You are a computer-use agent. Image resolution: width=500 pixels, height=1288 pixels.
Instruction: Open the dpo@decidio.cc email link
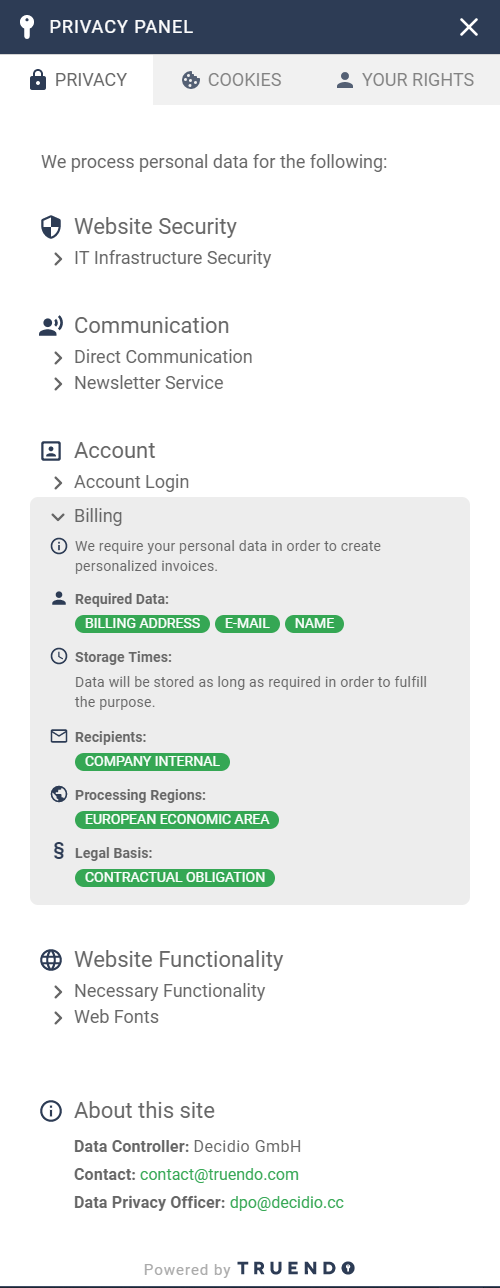(x=287, y=1203)
